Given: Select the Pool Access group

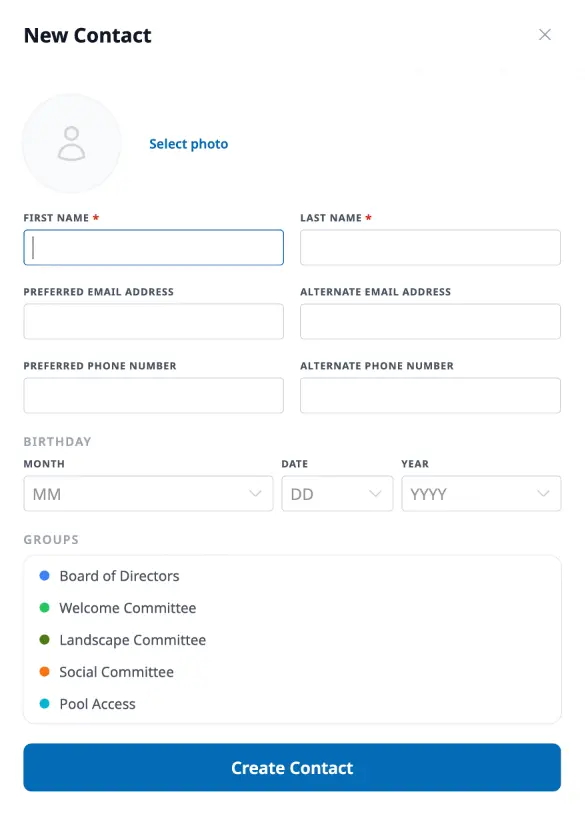Looking at the screenshot, I should (x=95, y=703).
